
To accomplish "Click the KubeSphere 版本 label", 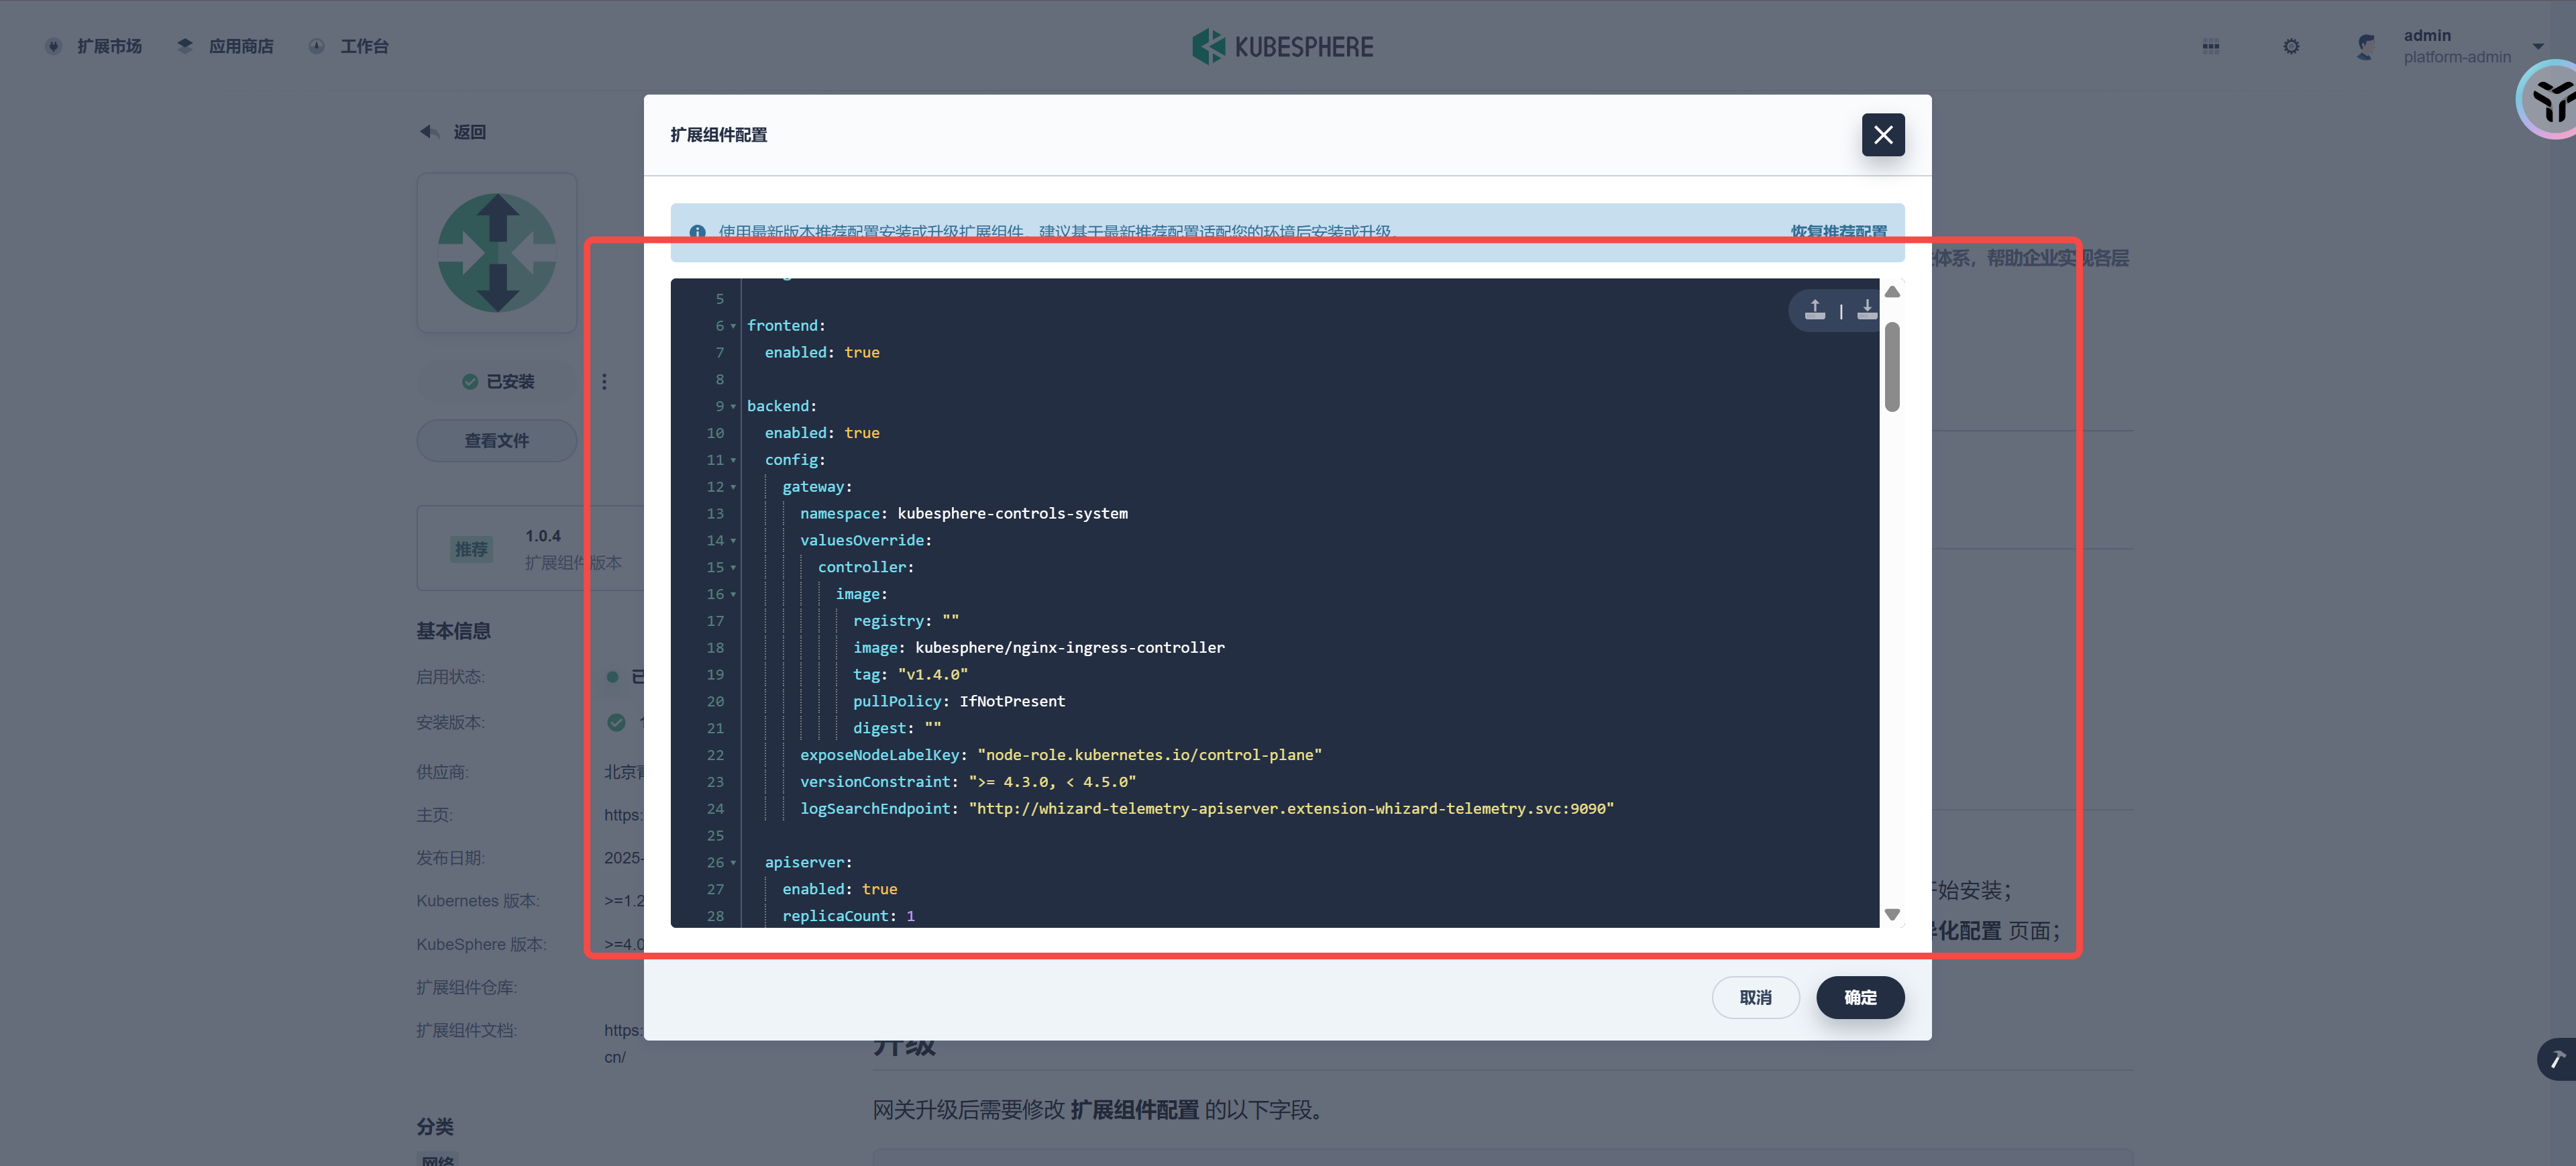I will [481, 944].
